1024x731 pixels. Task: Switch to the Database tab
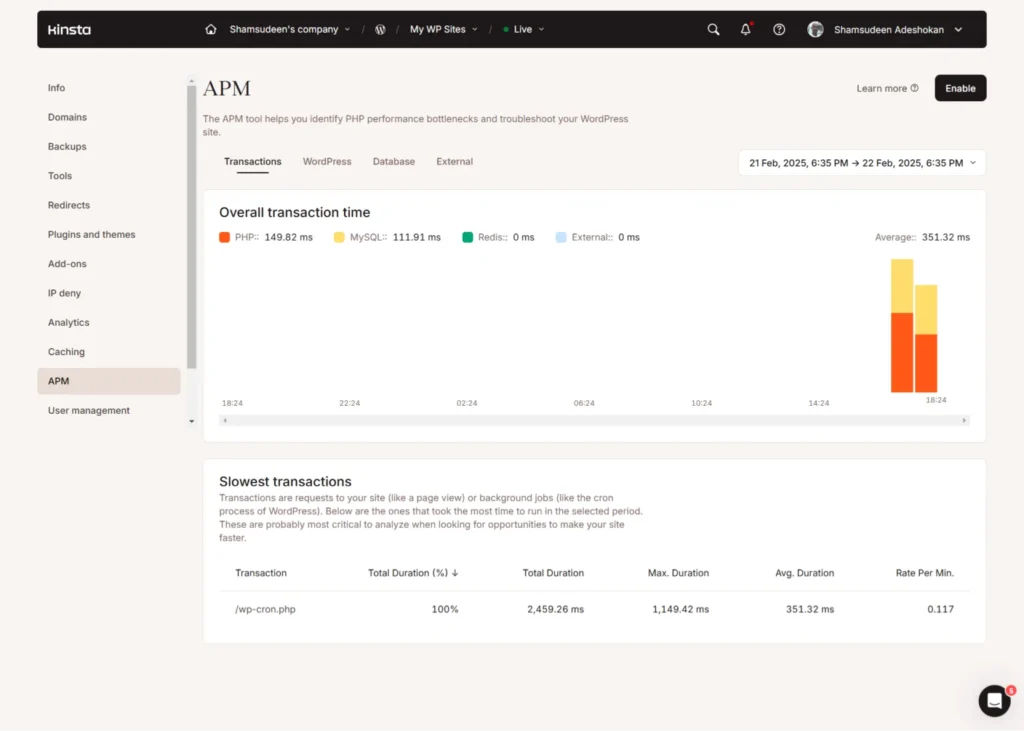point(393,161)
